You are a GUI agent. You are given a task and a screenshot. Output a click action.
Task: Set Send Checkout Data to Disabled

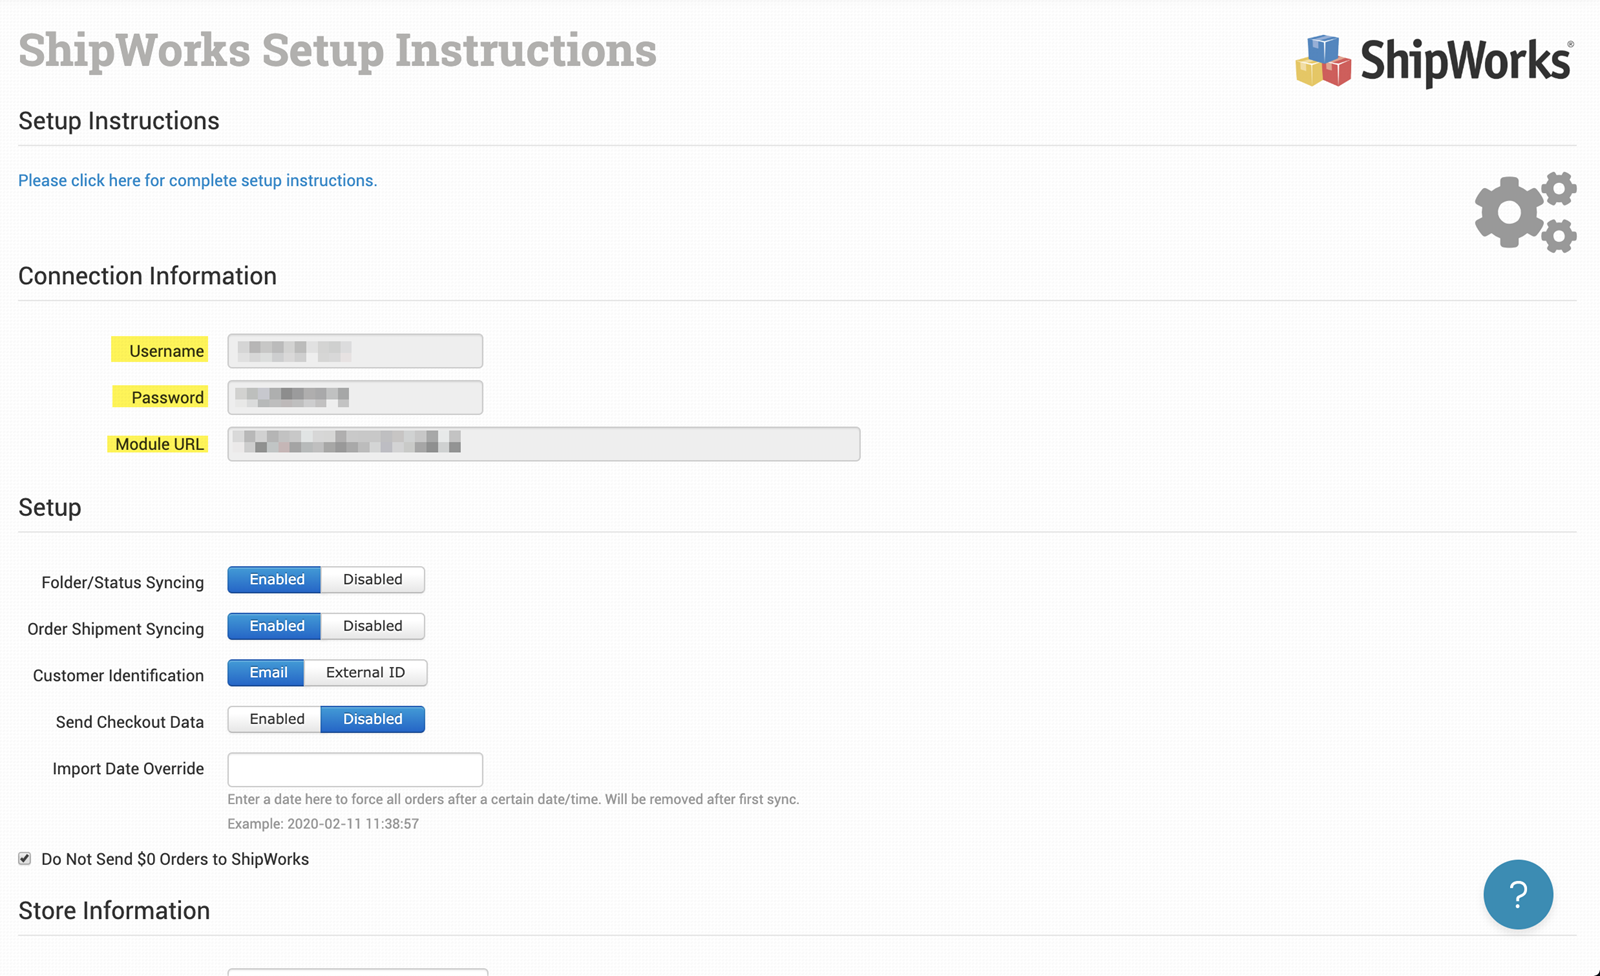pos(373,719)
